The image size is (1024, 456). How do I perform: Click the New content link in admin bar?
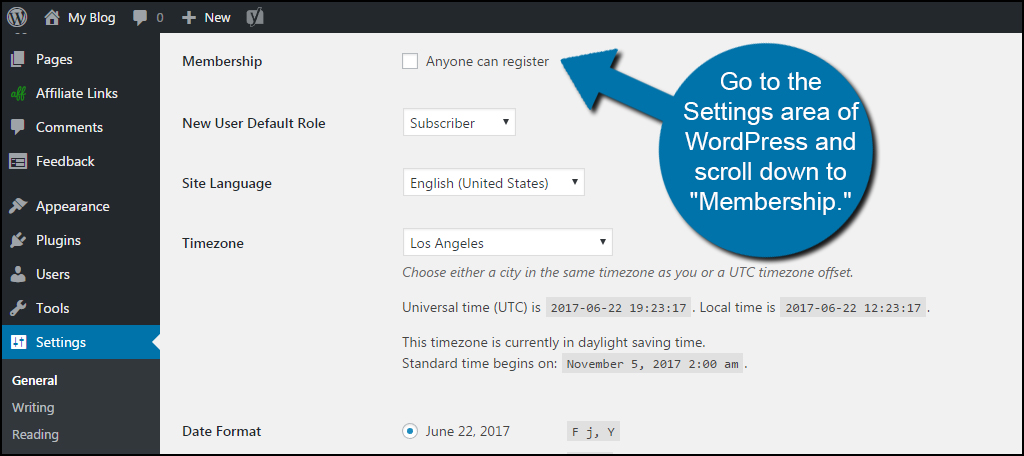point(217,18)
